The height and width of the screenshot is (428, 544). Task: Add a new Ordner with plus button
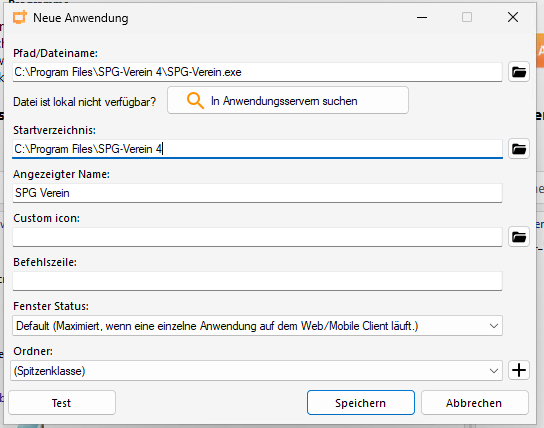click(x=519, y=370)
